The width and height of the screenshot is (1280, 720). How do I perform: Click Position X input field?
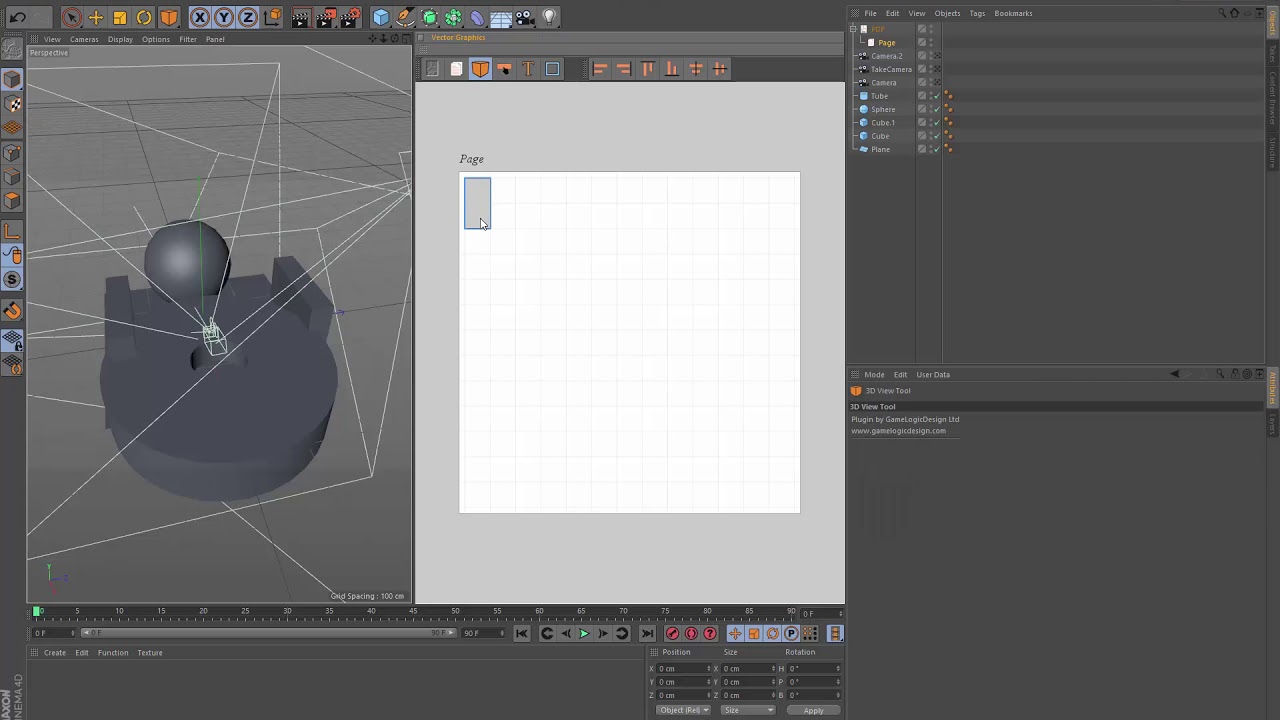pyautogui.click(x=684, y=668)
